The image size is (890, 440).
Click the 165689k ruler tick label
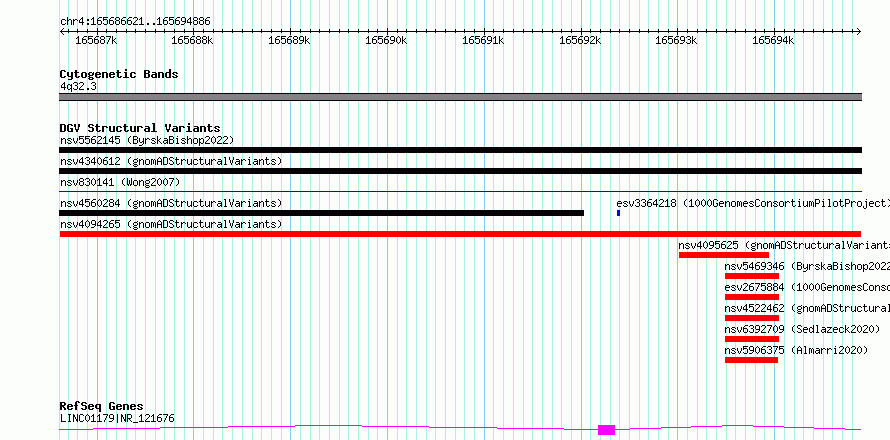(x=289, y=40)
